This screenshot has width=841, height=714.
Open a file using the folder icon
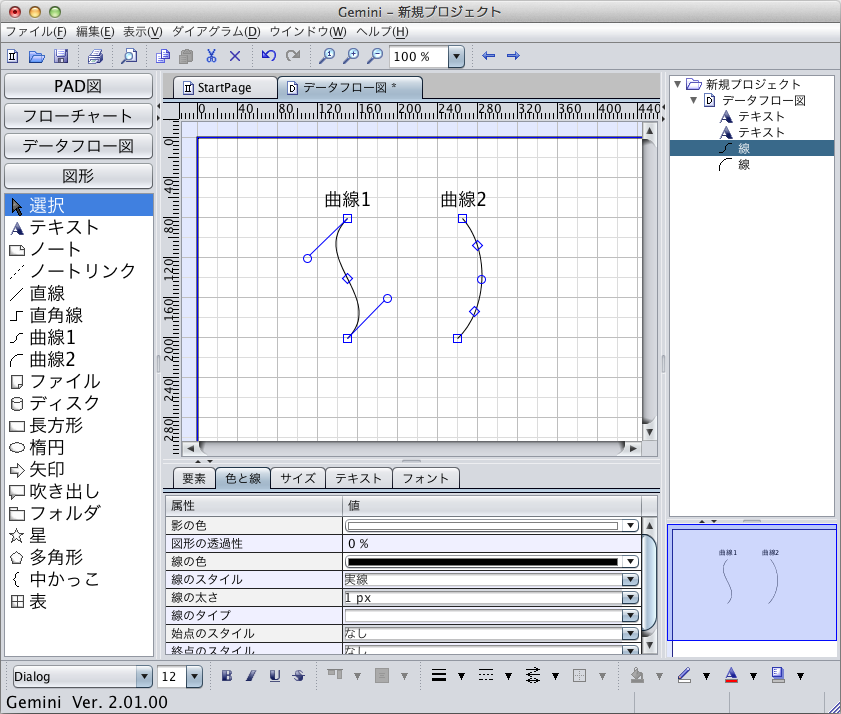tap(36, 56)
